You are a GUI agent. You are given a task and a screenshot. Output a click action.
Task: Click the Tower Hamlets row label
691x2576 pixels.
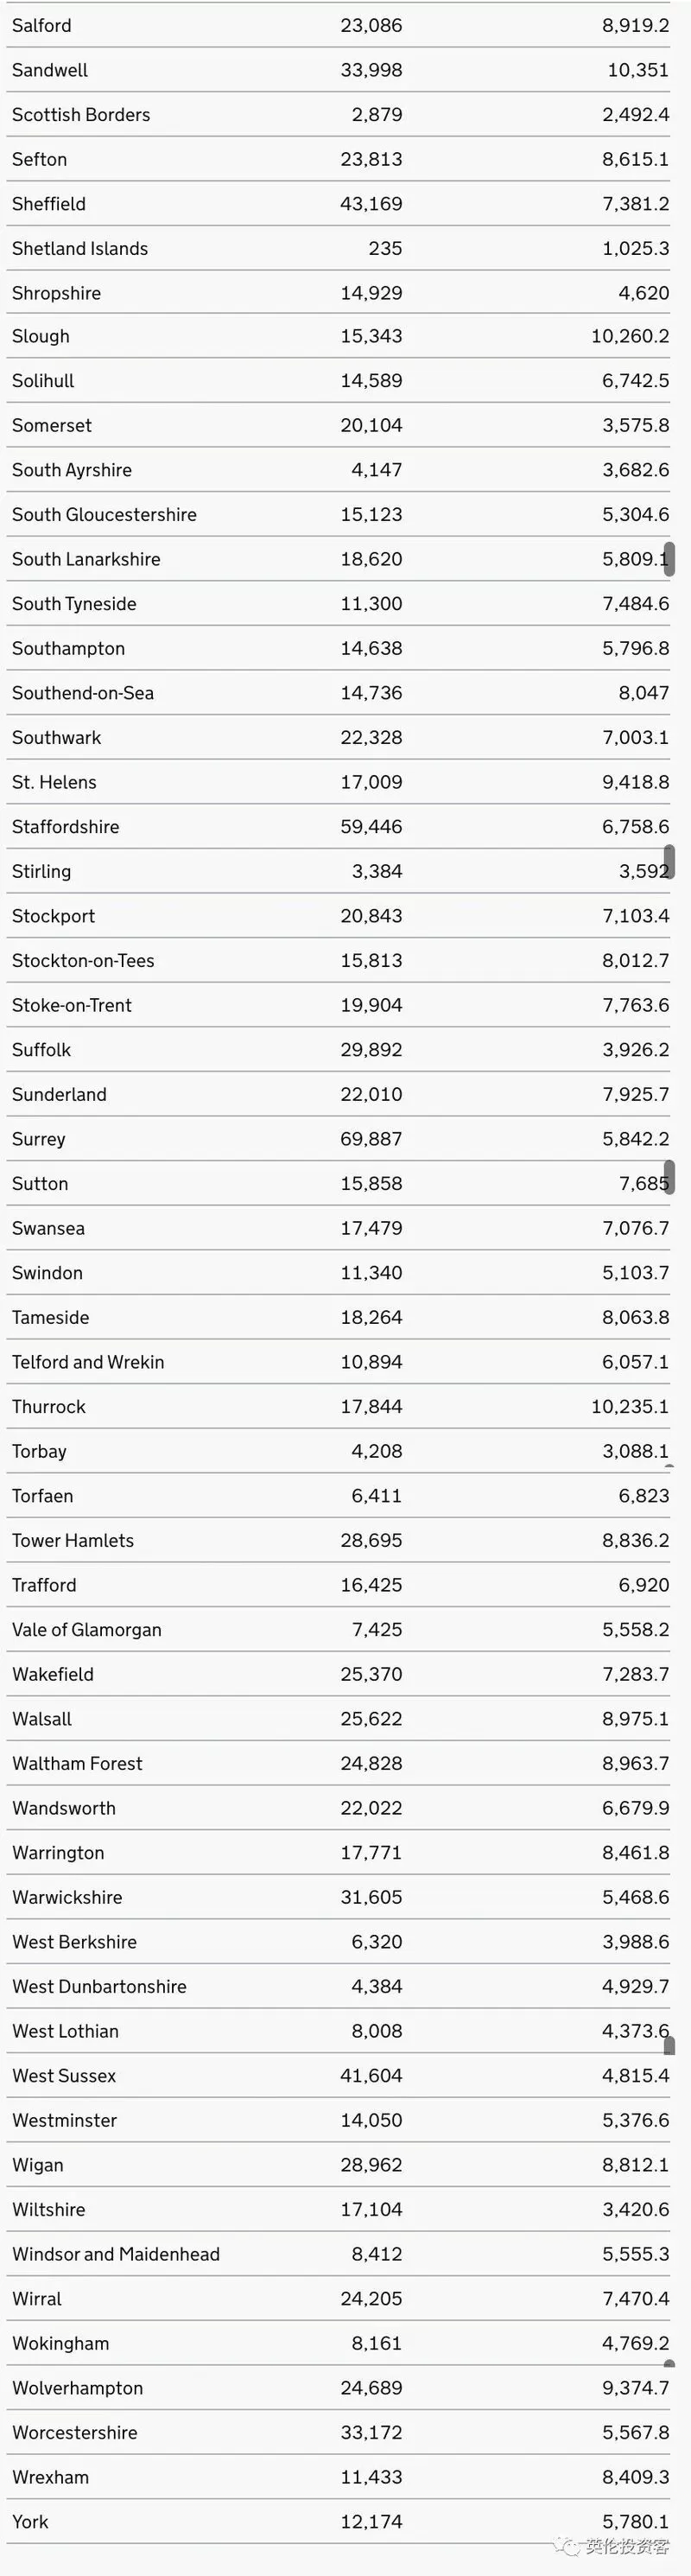click(73, 1541)
